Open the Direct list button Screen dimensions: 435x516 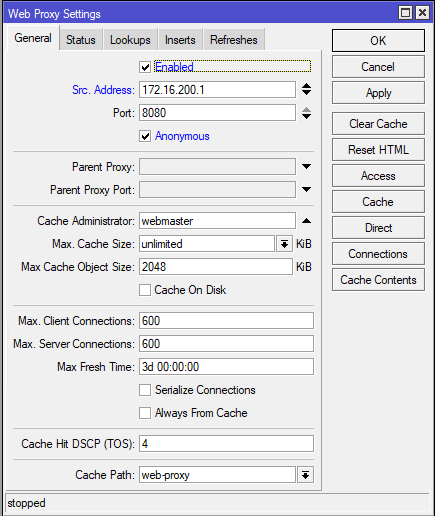point(378,228)
